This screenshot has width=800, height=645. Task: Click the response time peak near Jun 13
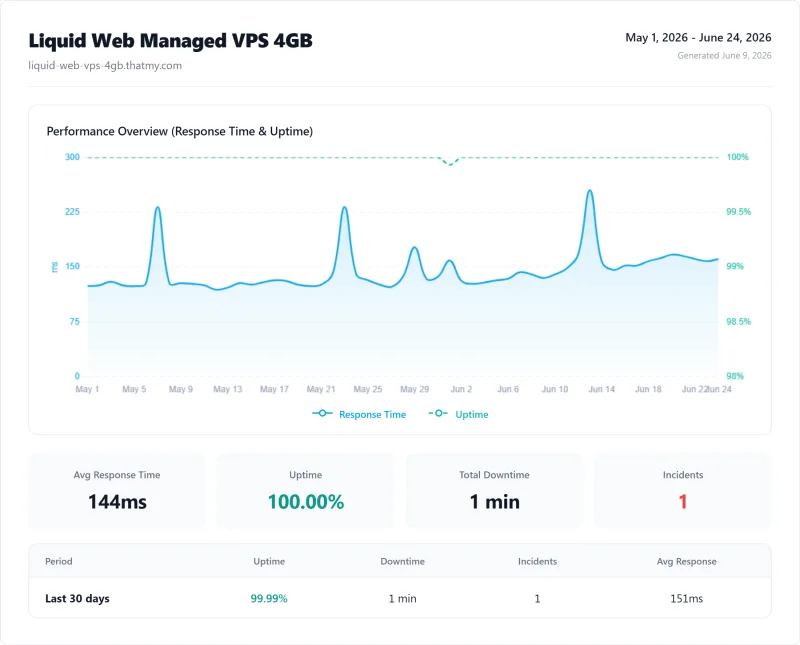[590, 191]
